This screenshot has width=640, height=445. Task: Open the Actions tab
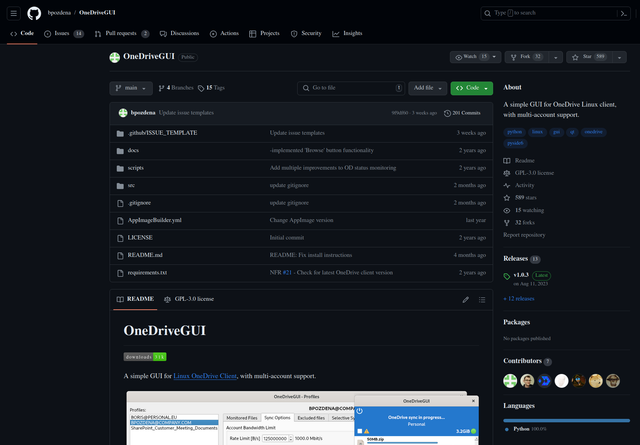pyautogui.click(x=224, y=33)
